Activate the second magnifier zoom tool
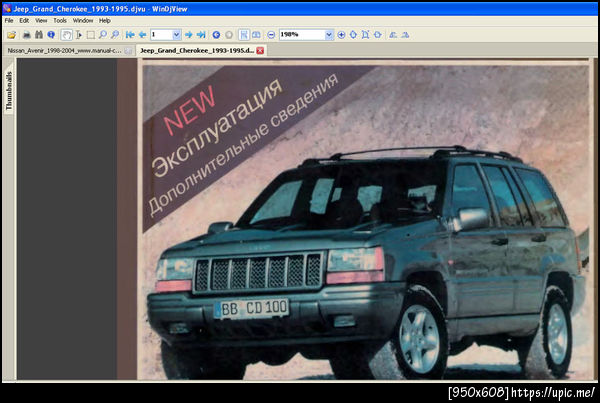 (x=115, y=35)
